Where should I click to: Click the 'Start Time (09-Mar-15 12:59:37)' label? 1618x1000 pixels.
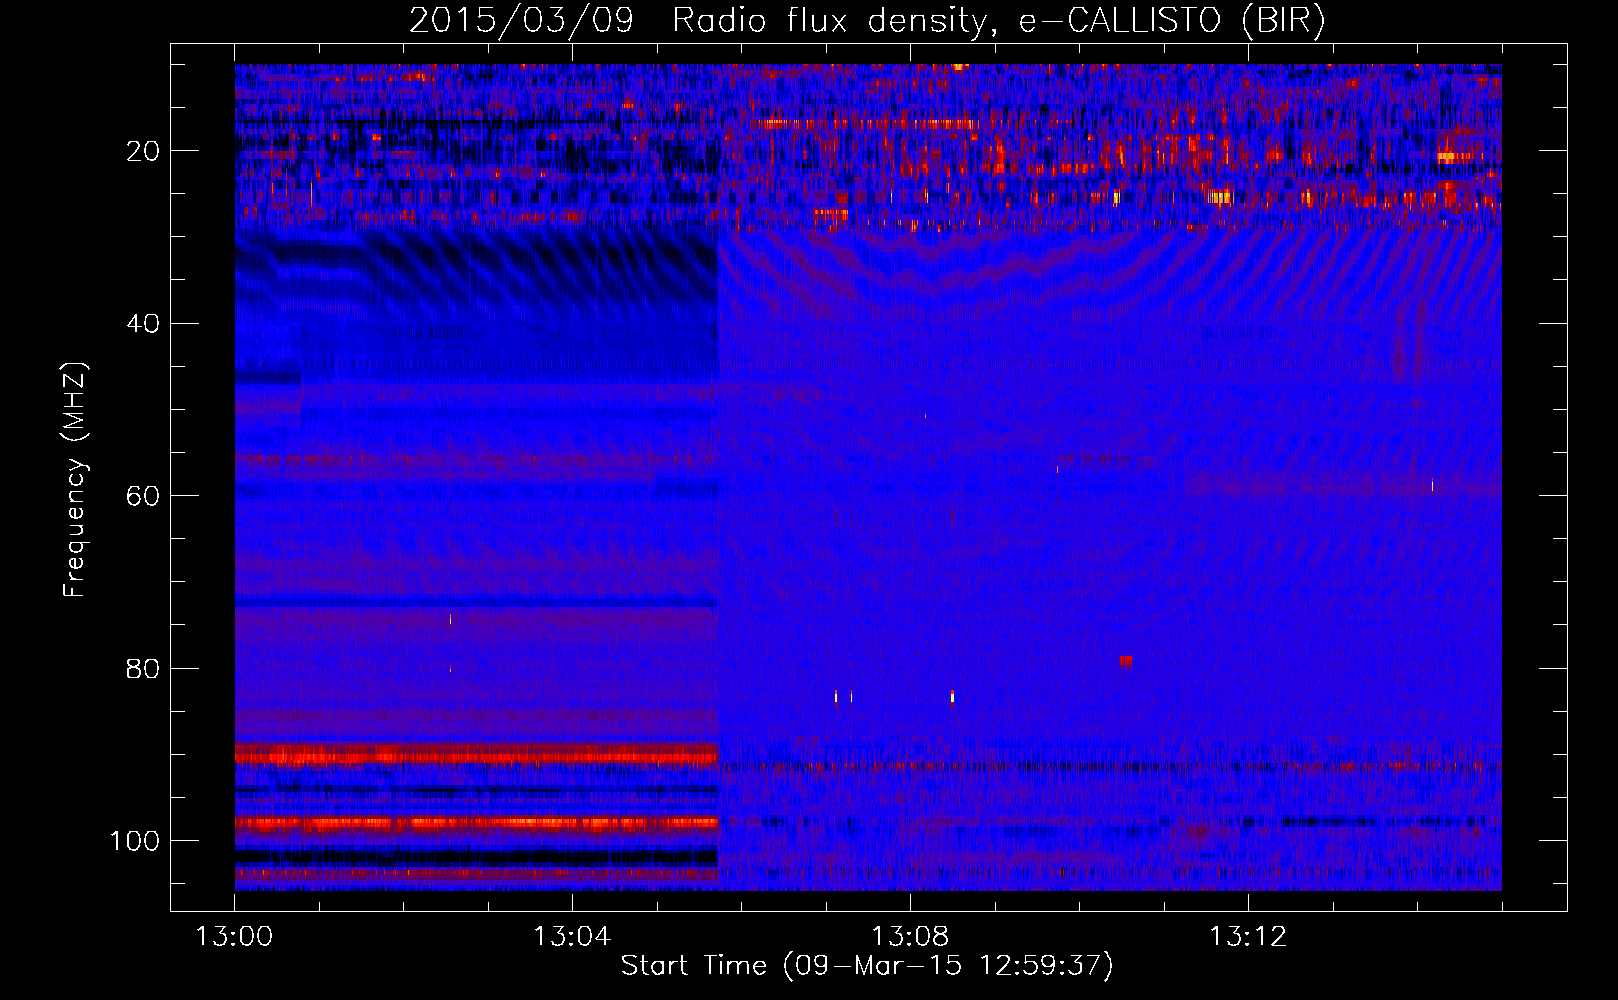click(867, 966)
